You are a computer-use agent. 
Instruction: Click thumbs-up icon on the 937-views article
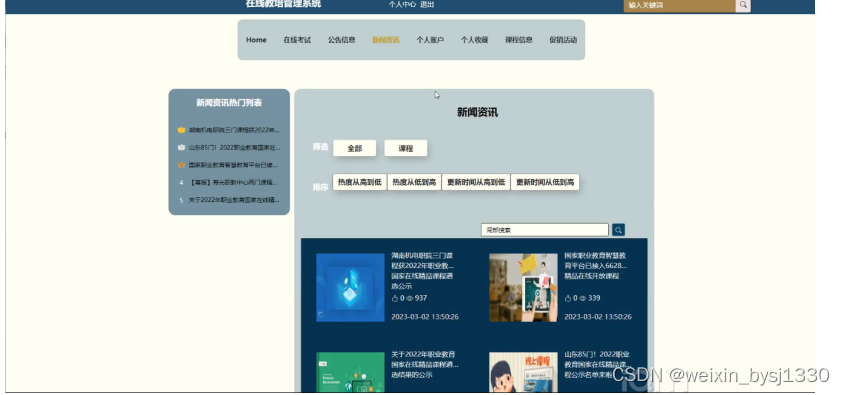point(394,298)
